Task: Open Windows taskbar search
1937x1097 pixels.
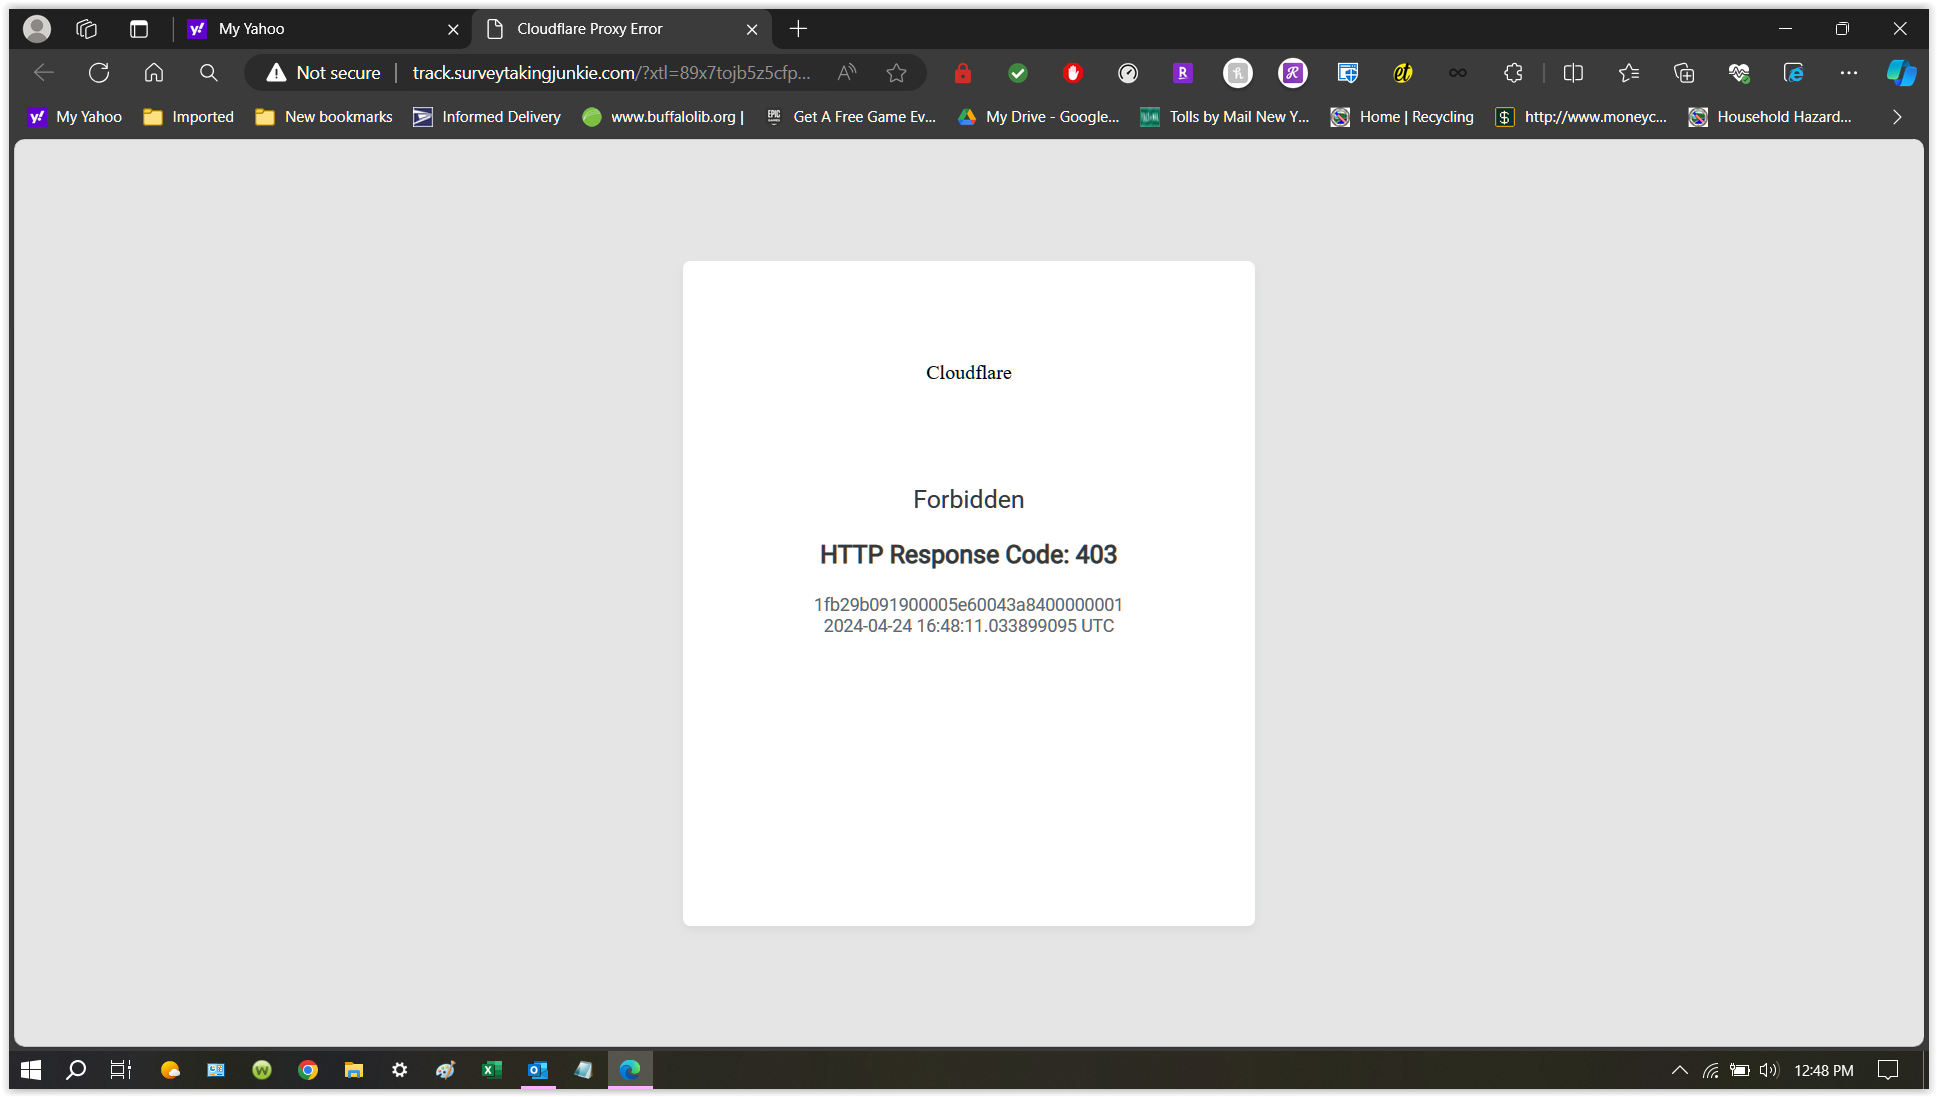Action: point(76,1070)
